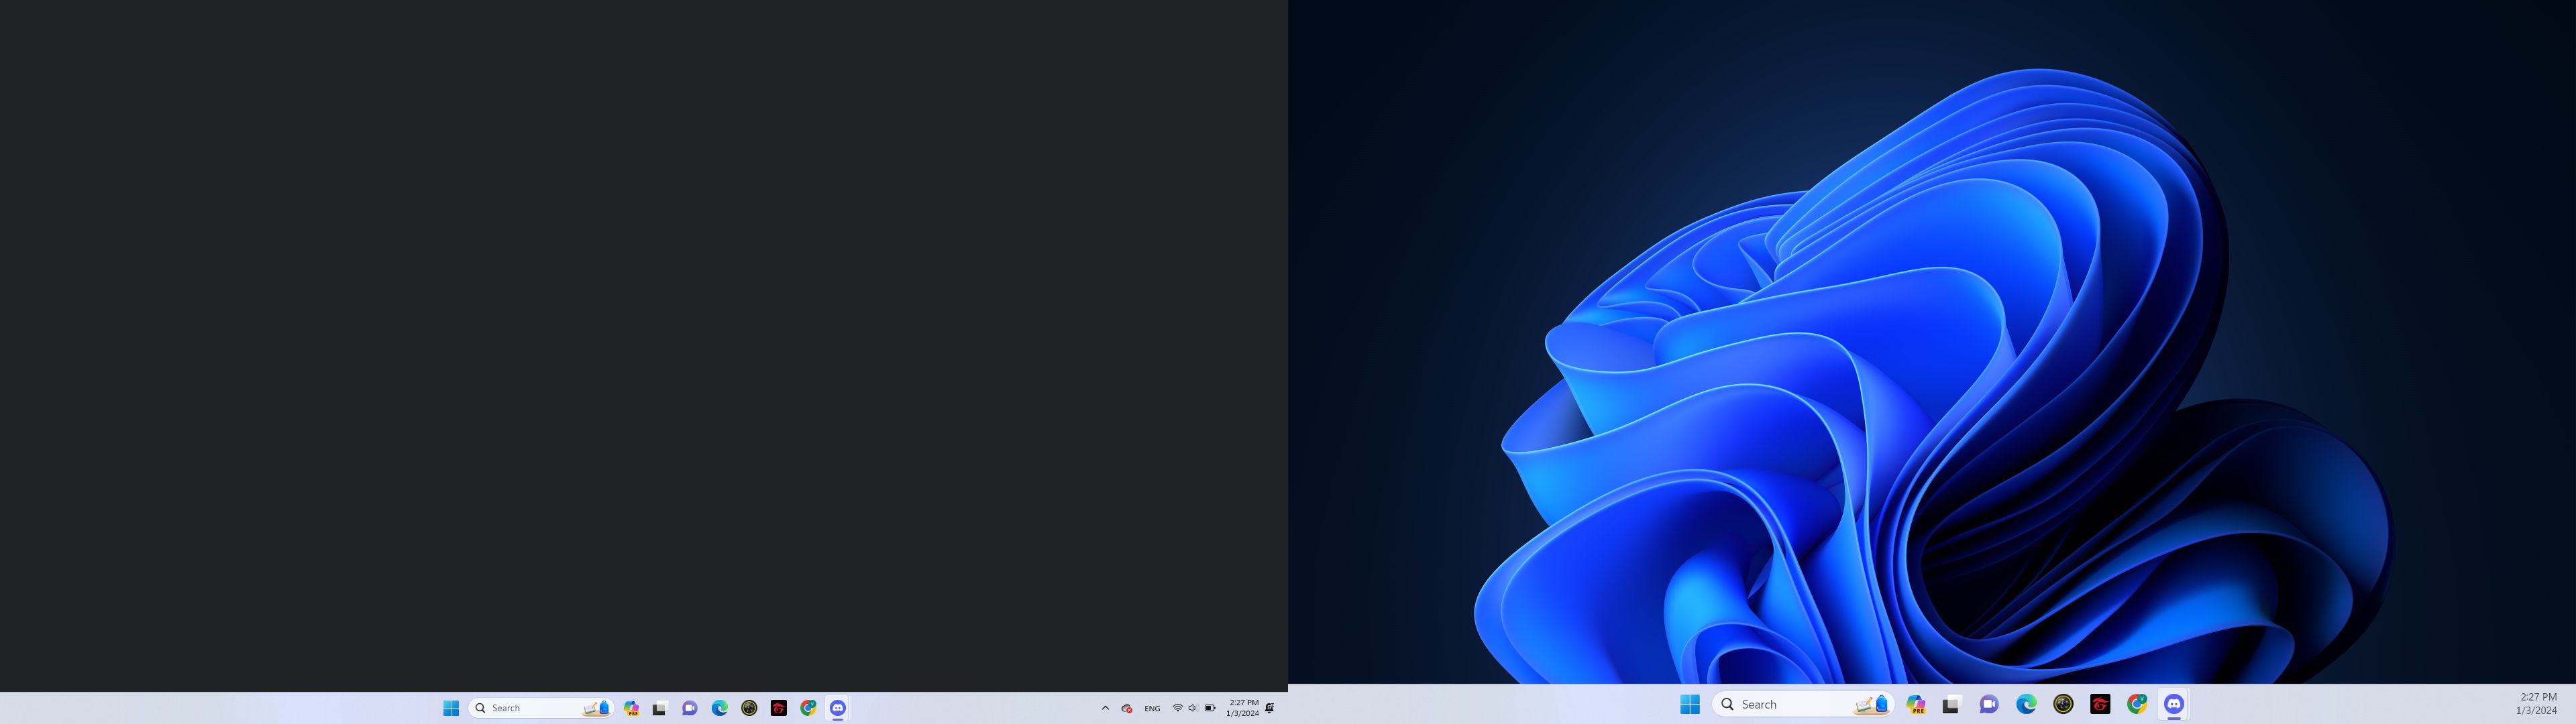Open ENG input language switcher
The height and width of the screenshot is (724, 2576).
(1152, 708)
